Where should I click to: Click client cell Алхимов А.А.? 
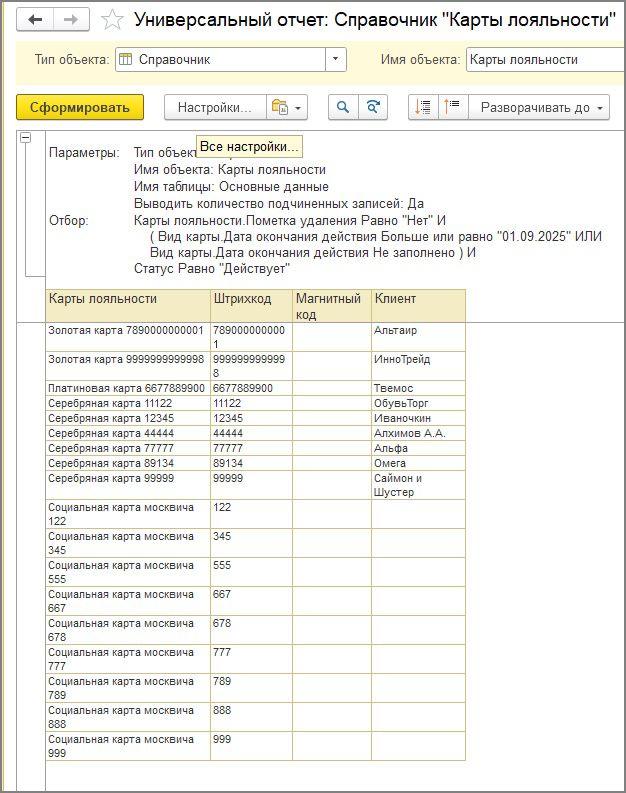[x=418, y=433]
